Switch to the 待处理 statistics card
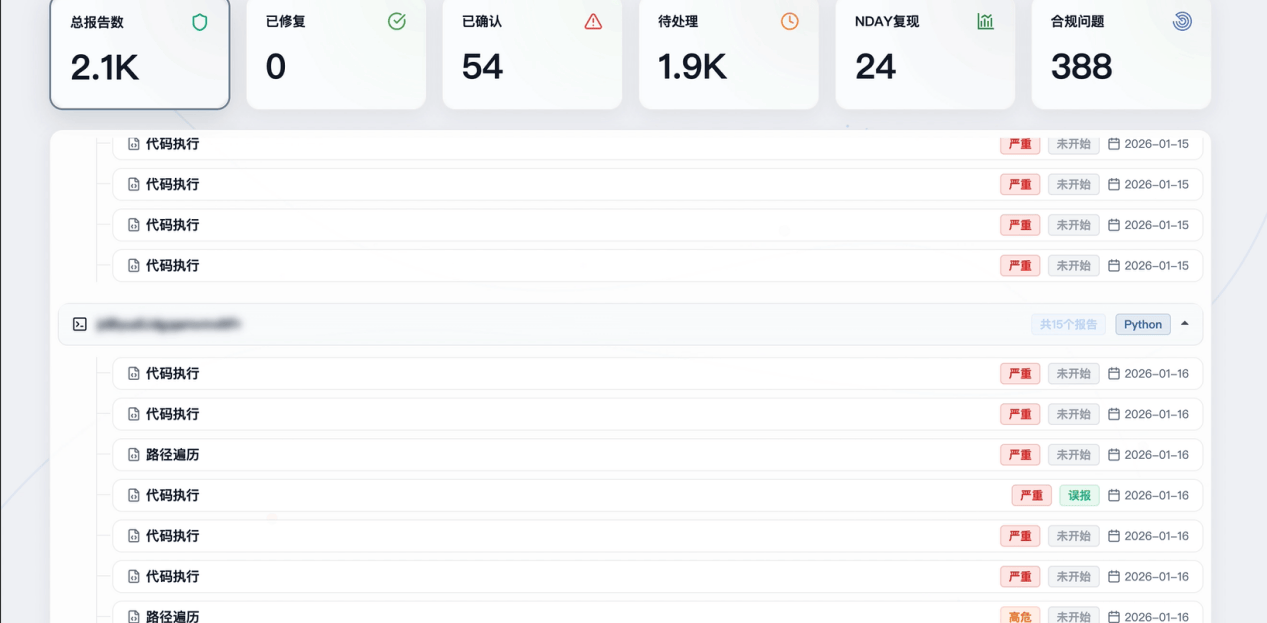The height and width of the screenshot is (623, 1267). tap(728, 55)
